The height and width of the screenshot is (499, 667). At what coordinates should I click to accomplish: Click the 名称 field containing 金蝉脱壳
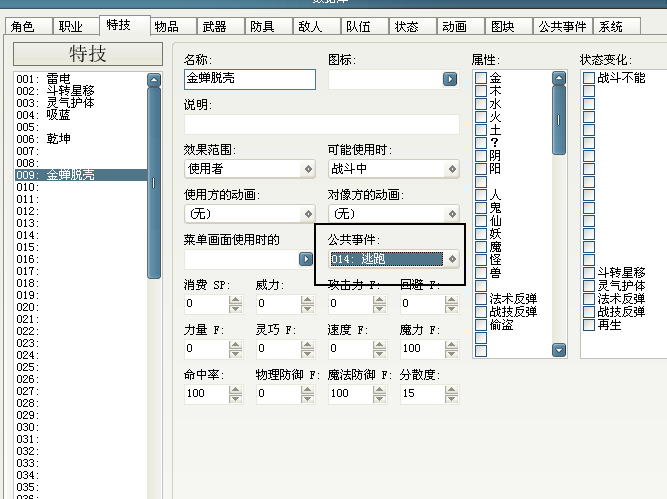[x=250, y=79]
